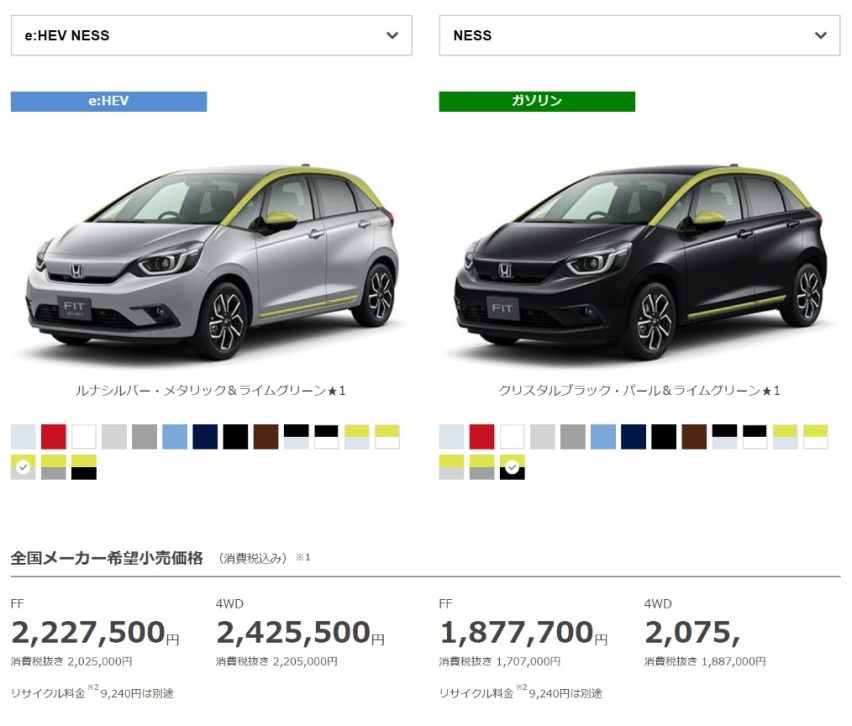
Task: Click 消費税抜き 1,887,000円 text
Action: click(x=705, y=661)
